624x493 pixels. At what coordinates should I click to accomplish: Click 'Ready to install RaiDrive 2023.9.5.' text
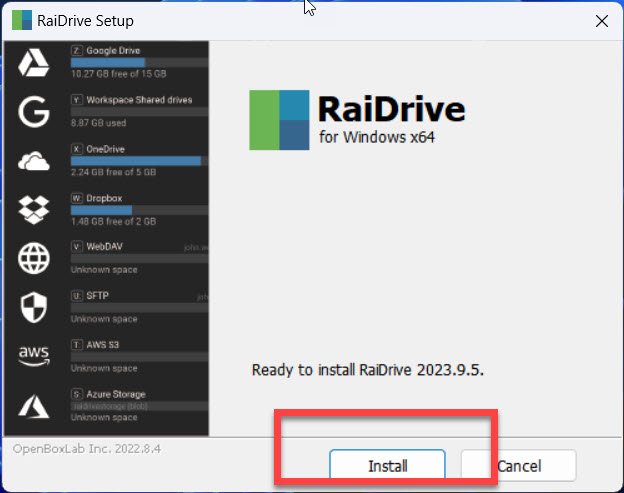(368, 370)
